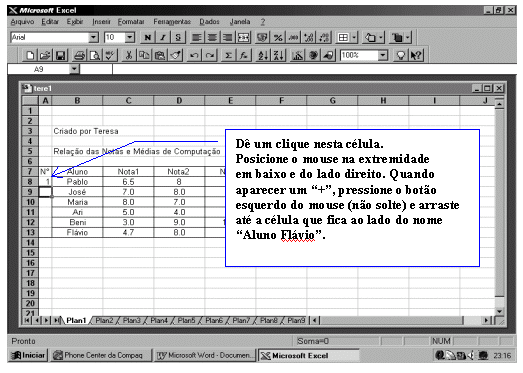The height and width of the screenshot is (373, 523).
Task: Open the Formatar menu
Action: [131, 22]
